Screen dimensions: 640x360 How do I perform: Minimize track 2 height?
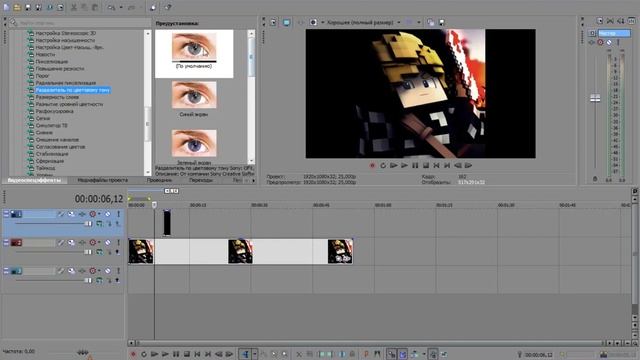pyautogui.click(x=6, y=242)
